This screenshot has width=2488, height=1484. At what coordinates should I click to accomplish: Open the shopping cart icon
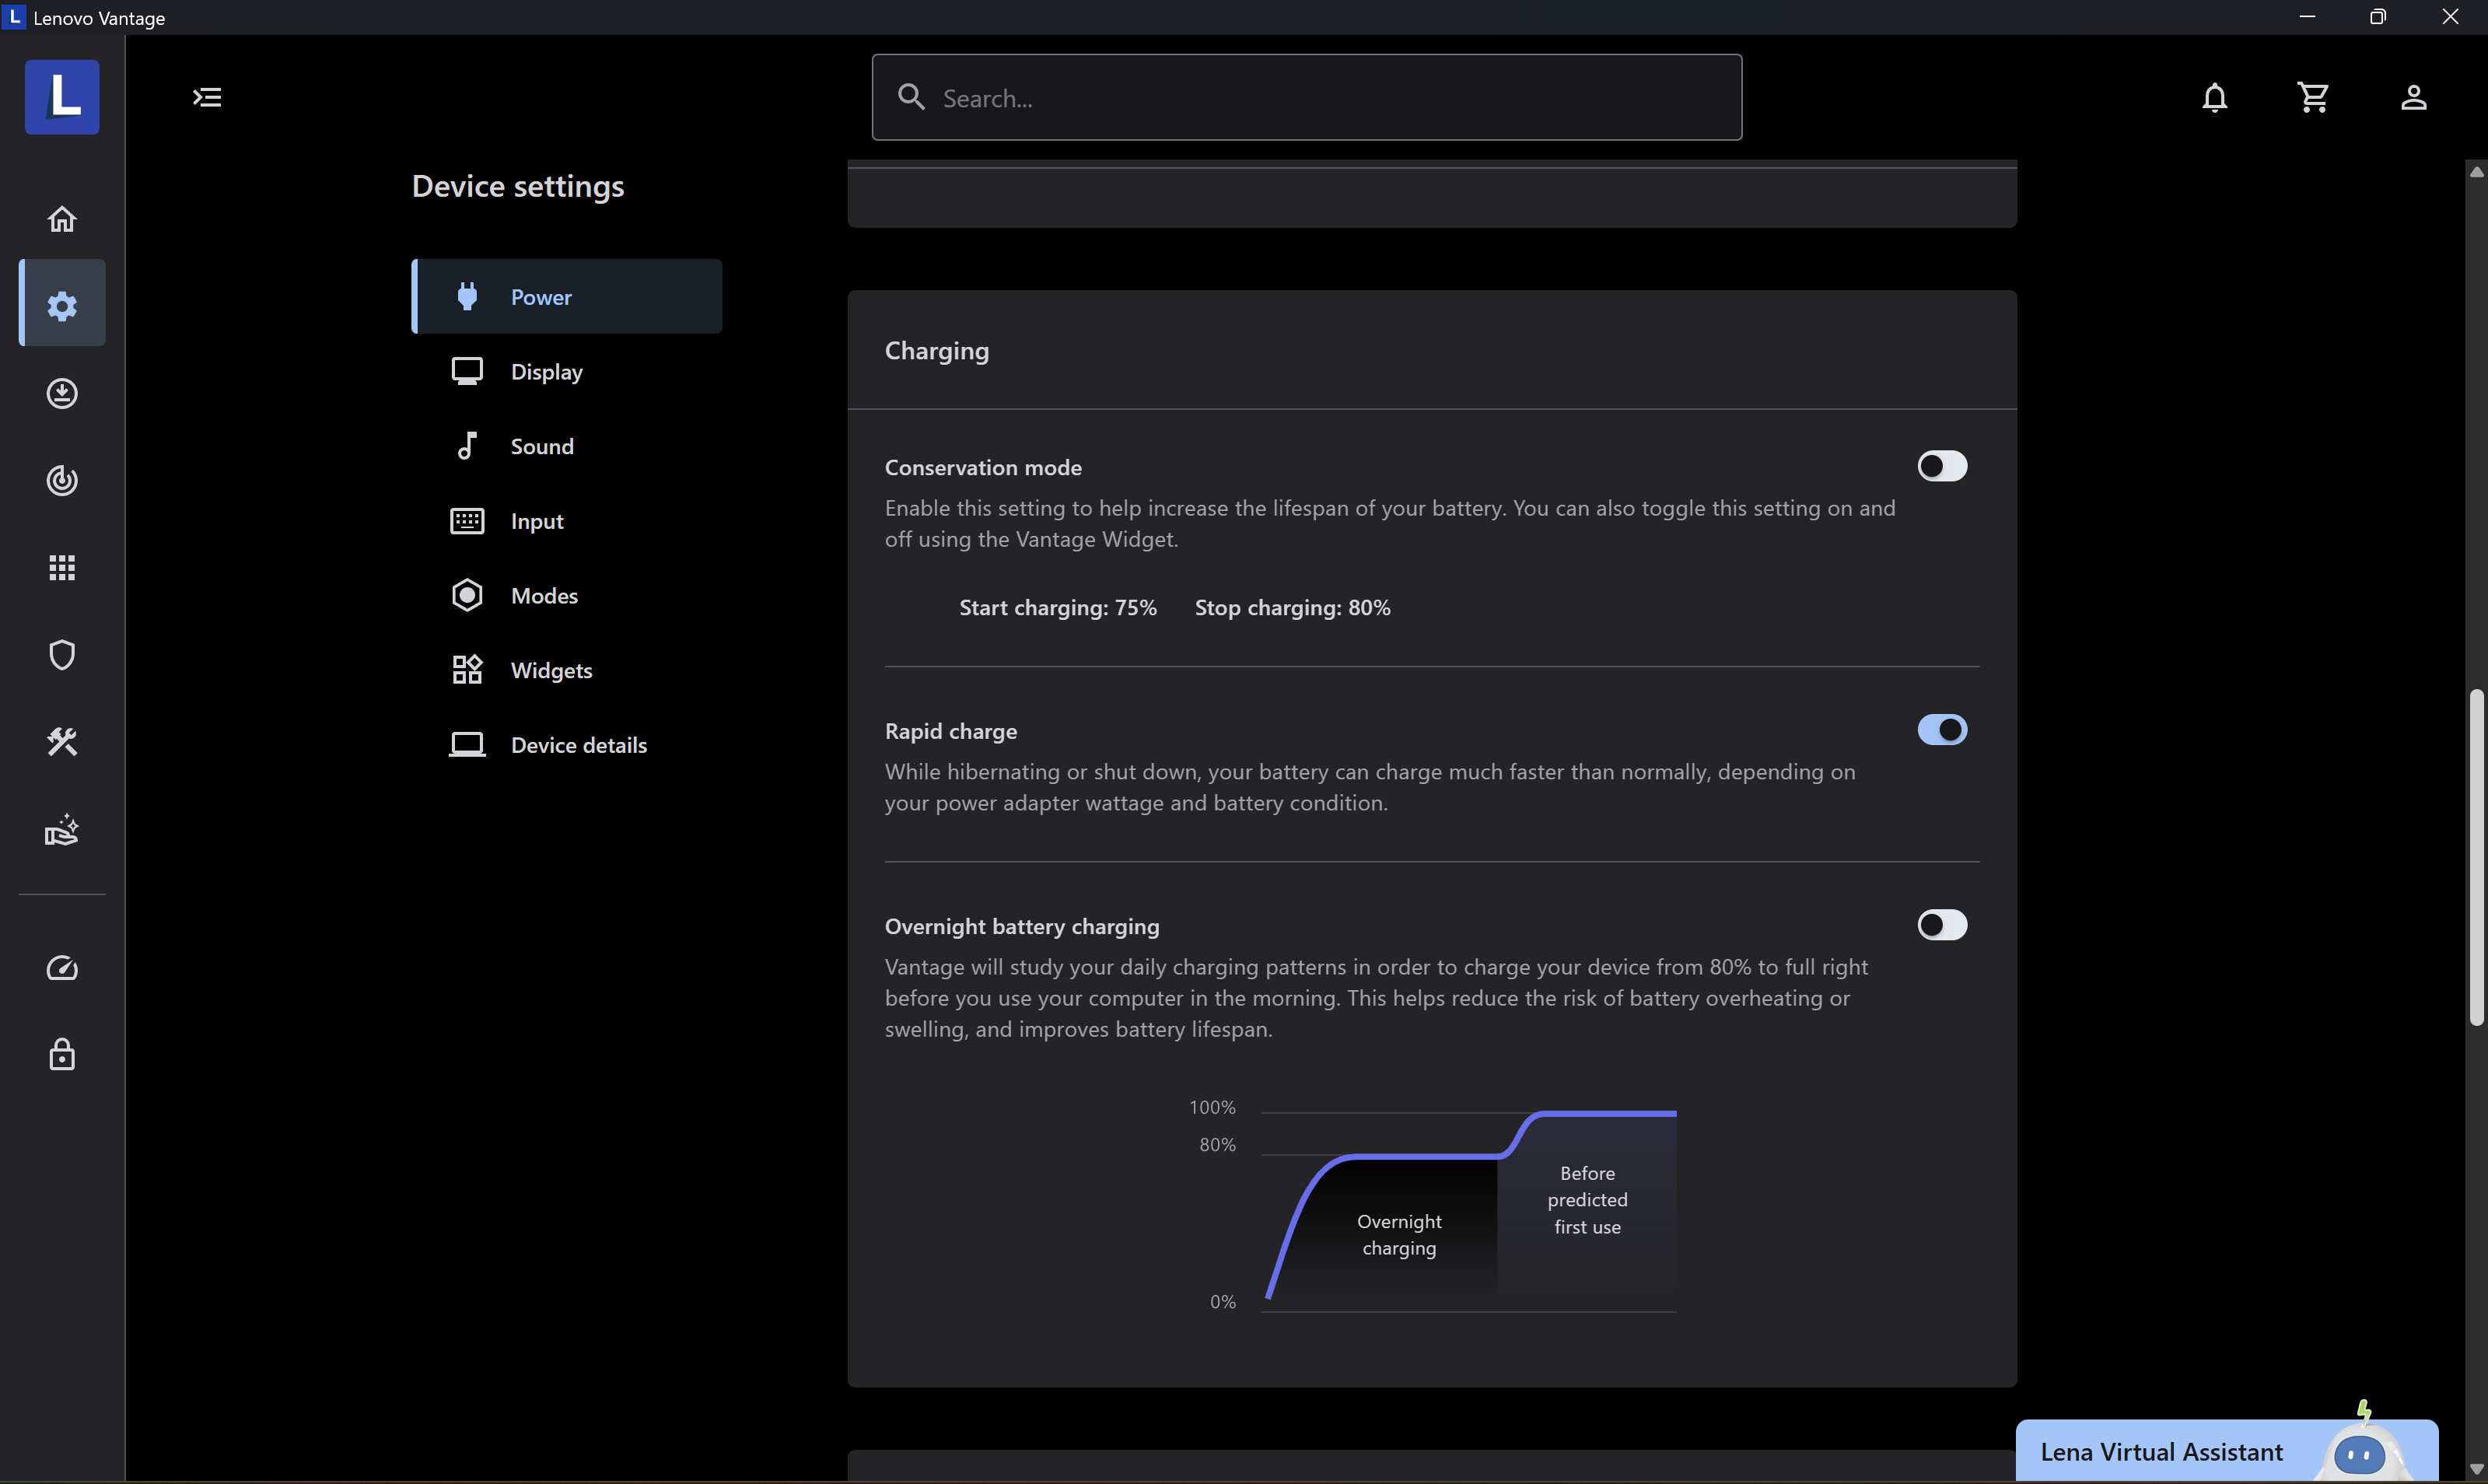pyautogui.click(x=2313, y=97)
